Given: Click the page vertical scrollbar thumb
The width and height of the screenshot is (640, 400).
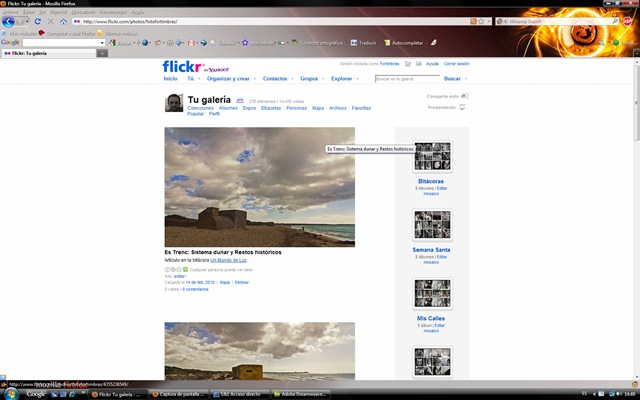Looking at the screenshot, I should (636, 102).
